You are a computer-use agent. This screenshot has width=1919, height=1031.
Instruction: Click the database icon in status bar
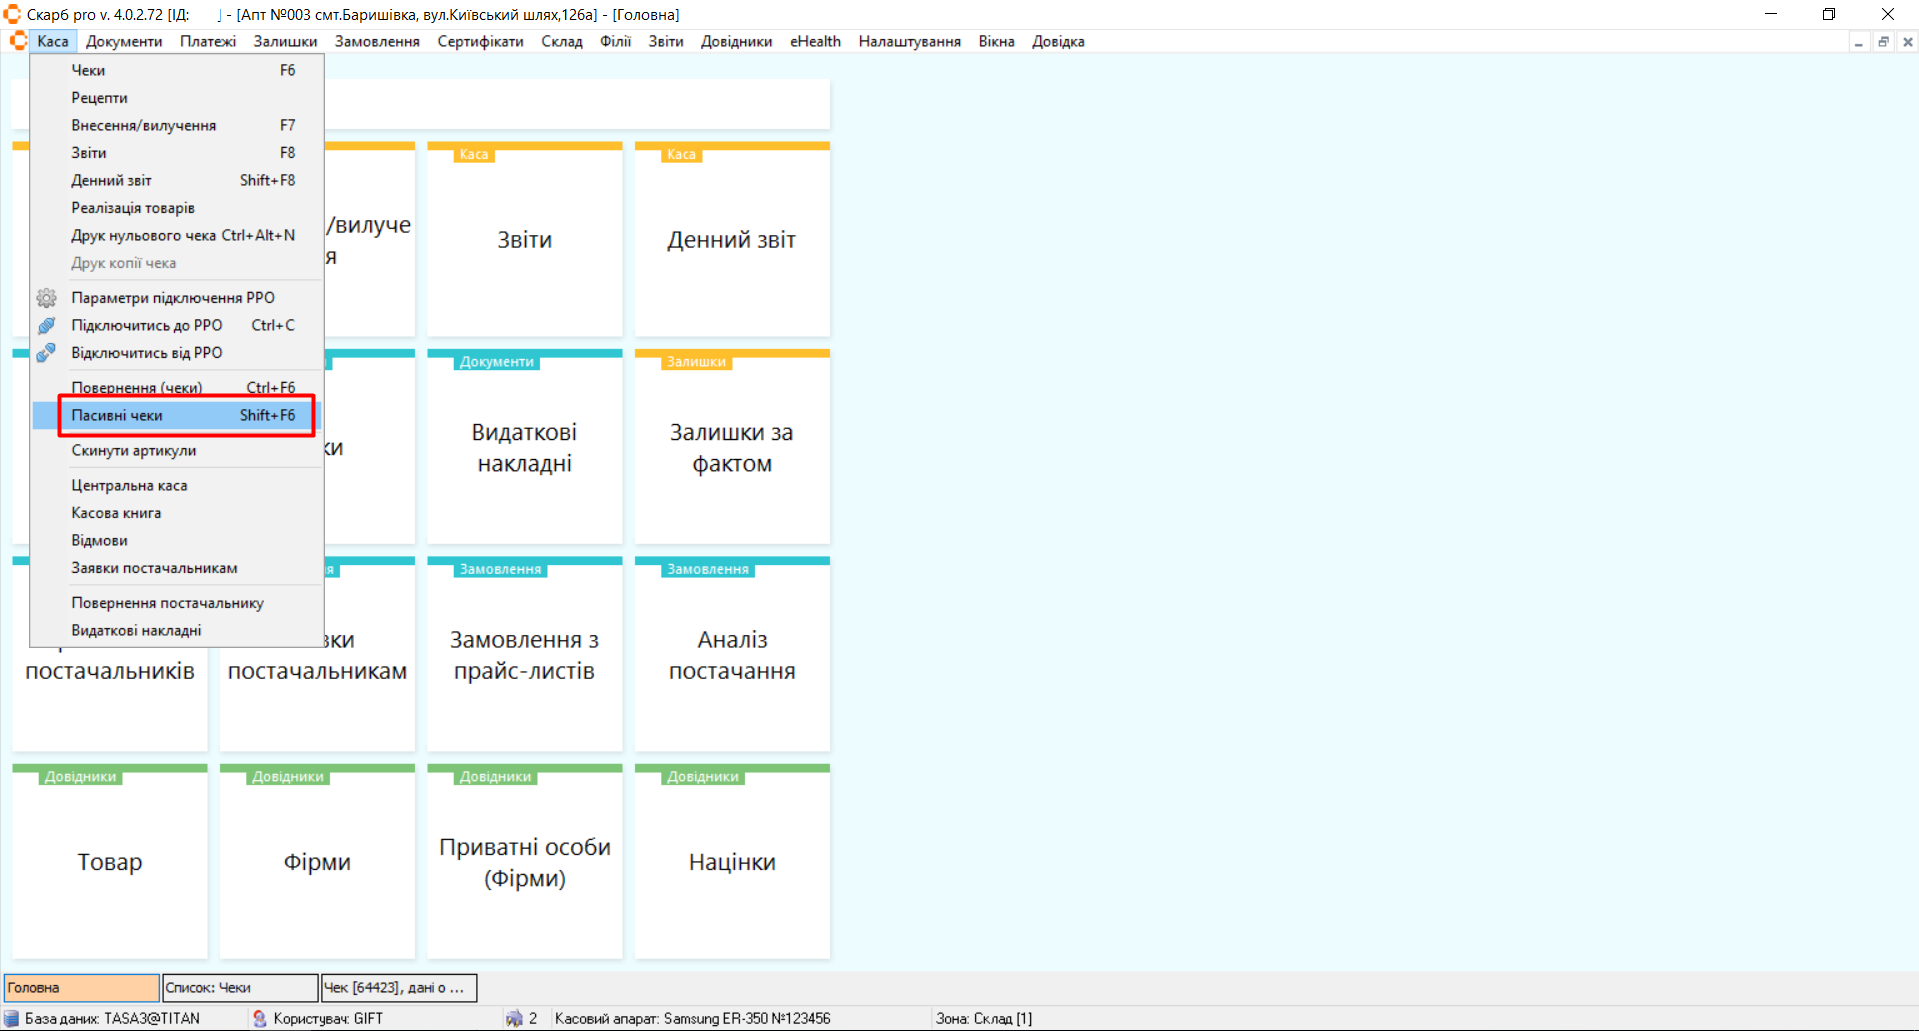coord(12,1018)
